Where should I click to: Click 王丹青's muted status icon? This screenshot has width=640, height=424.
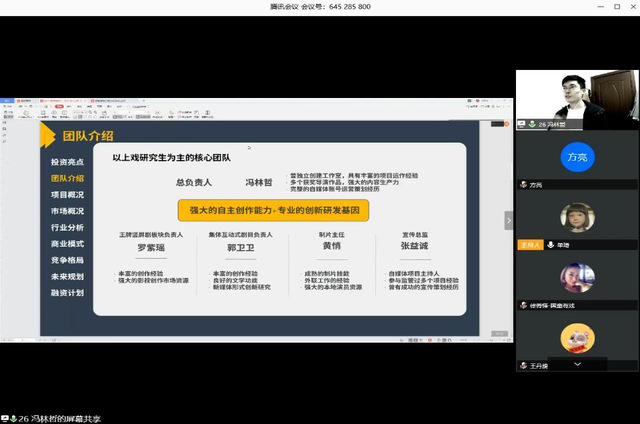(522, 367)
